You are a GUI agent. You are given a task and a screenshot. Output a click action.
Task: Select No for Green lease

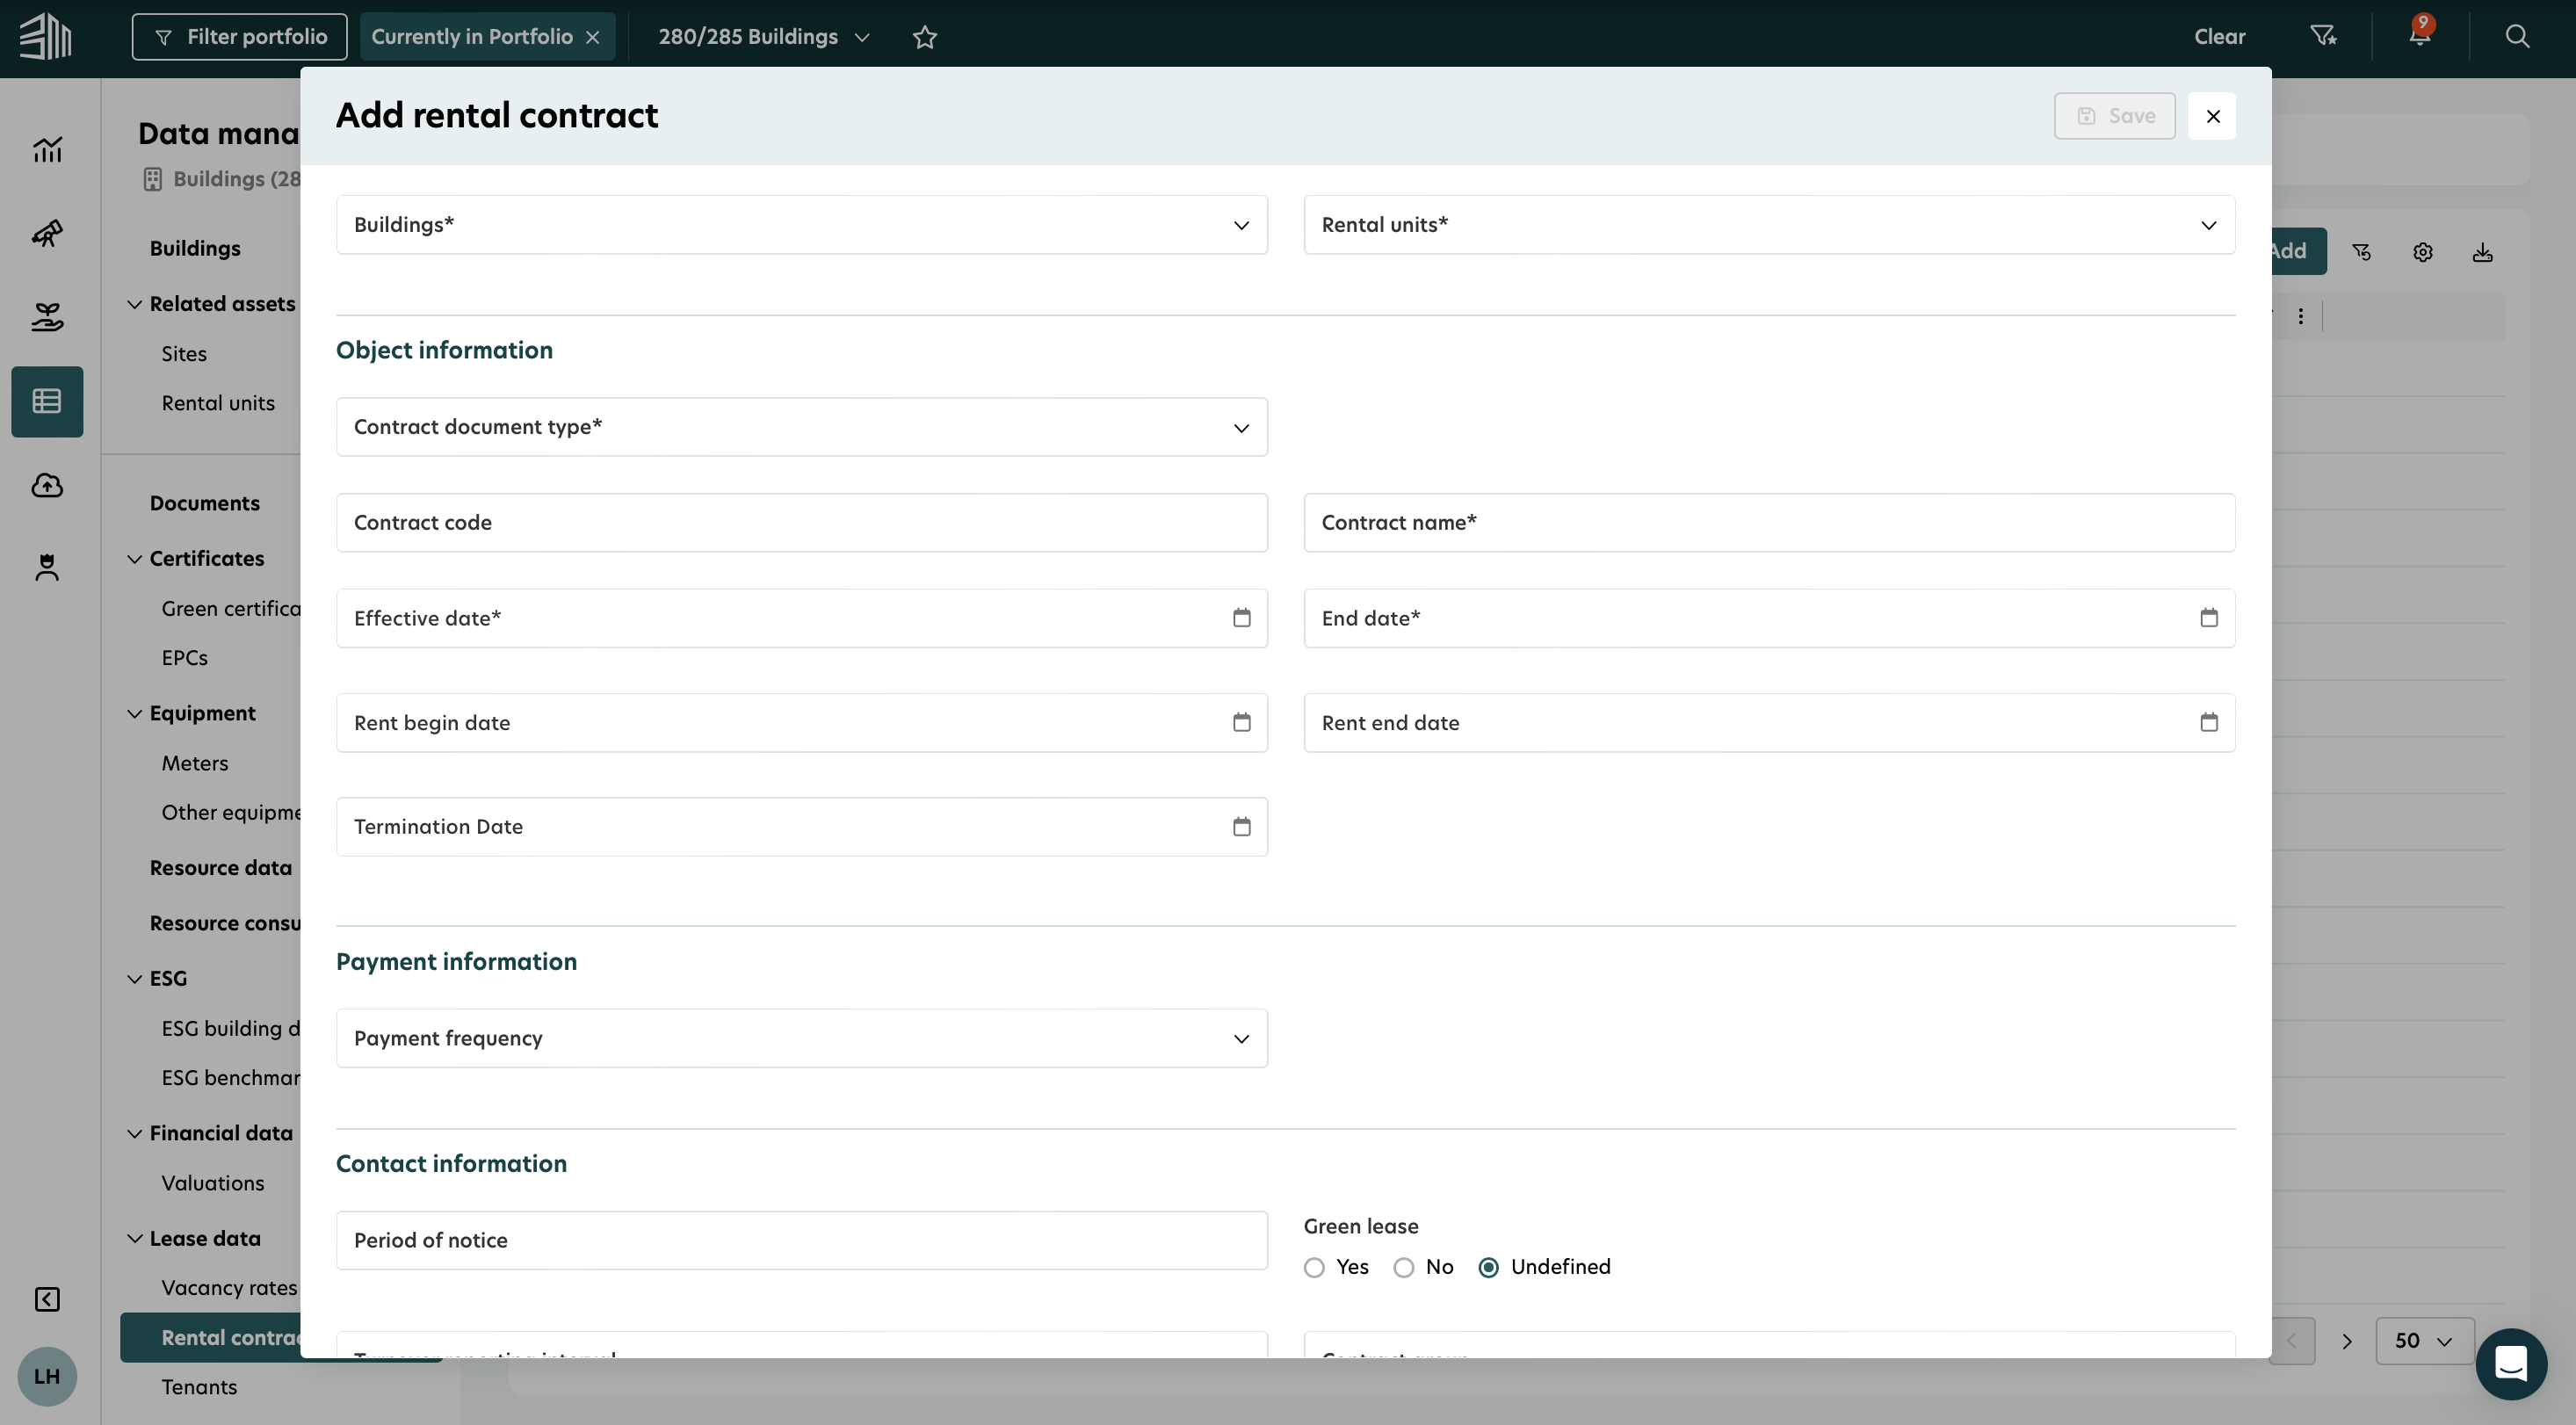pyautogui.click(x=1403, y=1267)
